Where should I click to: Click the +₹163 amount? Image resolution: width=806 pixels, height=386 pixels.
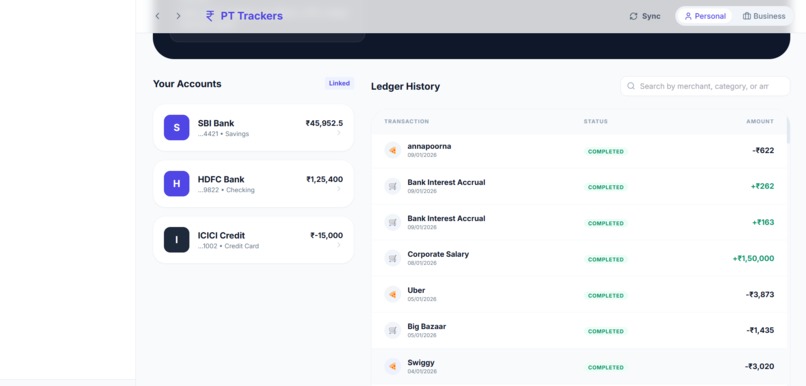[763, 222]
